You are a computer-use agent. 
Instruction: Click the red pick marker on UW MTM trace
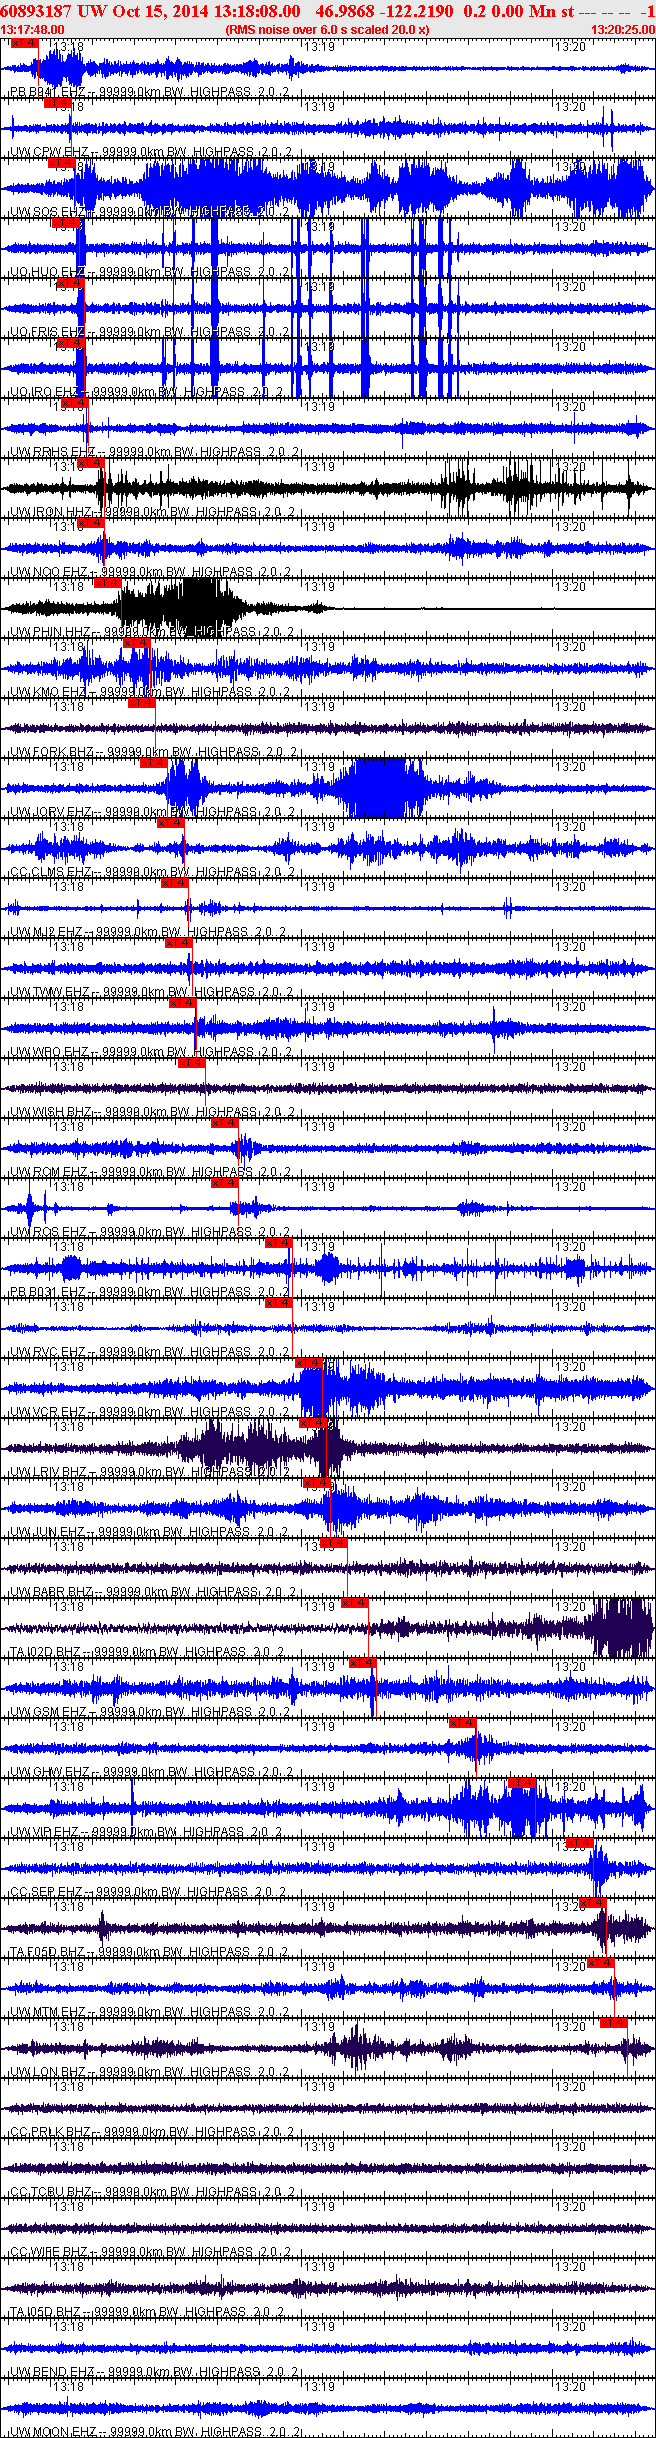click(x=600, y=1963)
